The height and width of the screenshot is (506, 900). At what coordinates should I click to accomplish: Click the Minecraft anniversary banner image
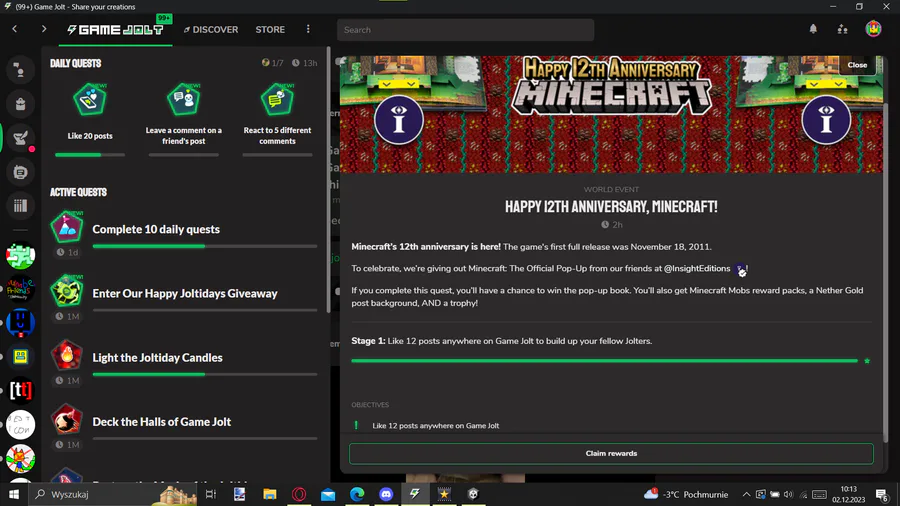coord(611,114)
